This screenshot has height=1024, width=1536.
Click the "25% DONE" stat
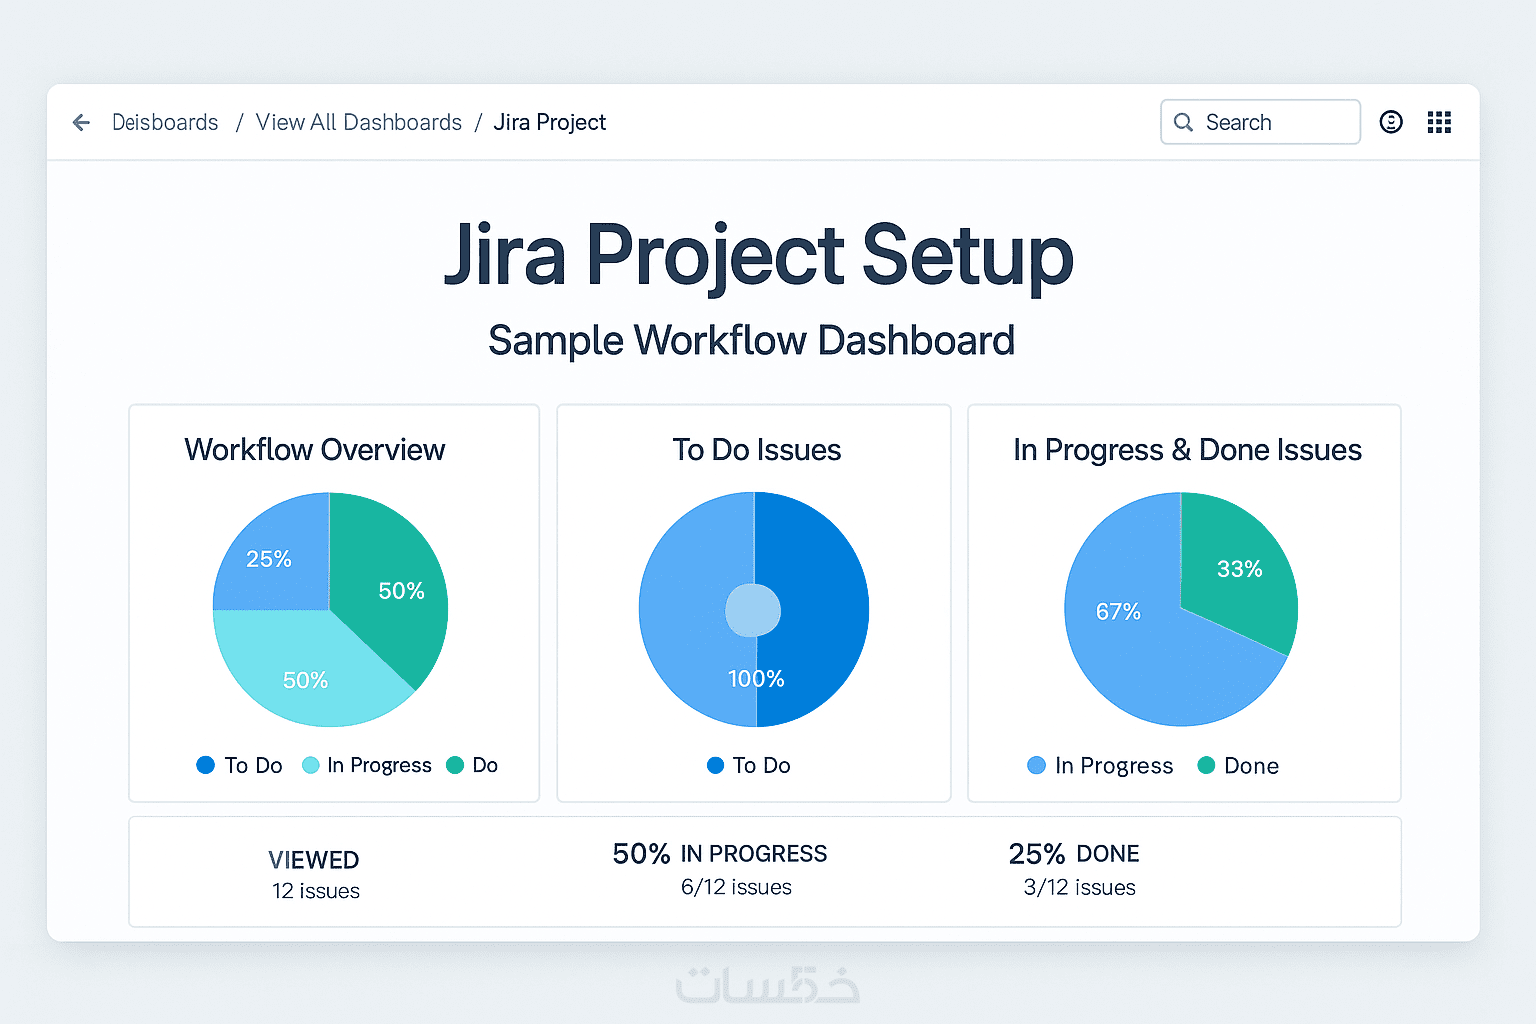click(1074, 854)
